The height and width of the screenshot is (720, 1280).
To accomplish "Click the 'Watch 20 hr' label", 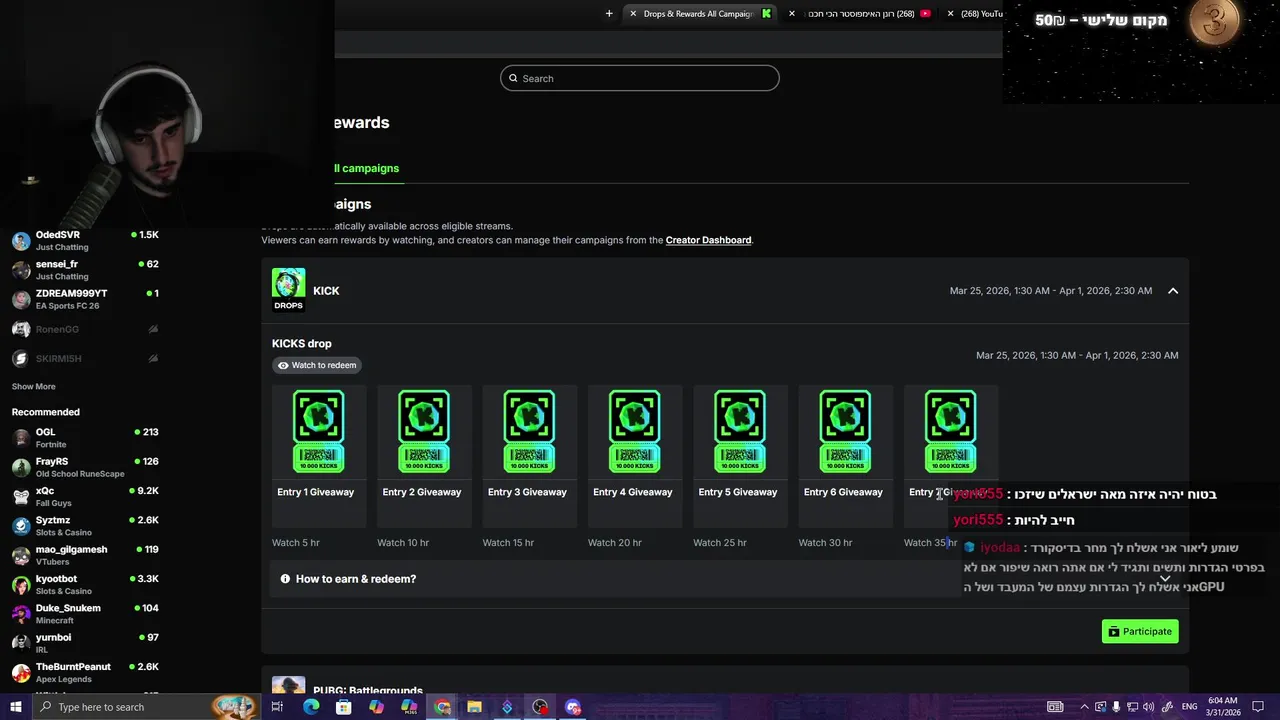I will tap(615, 543).
